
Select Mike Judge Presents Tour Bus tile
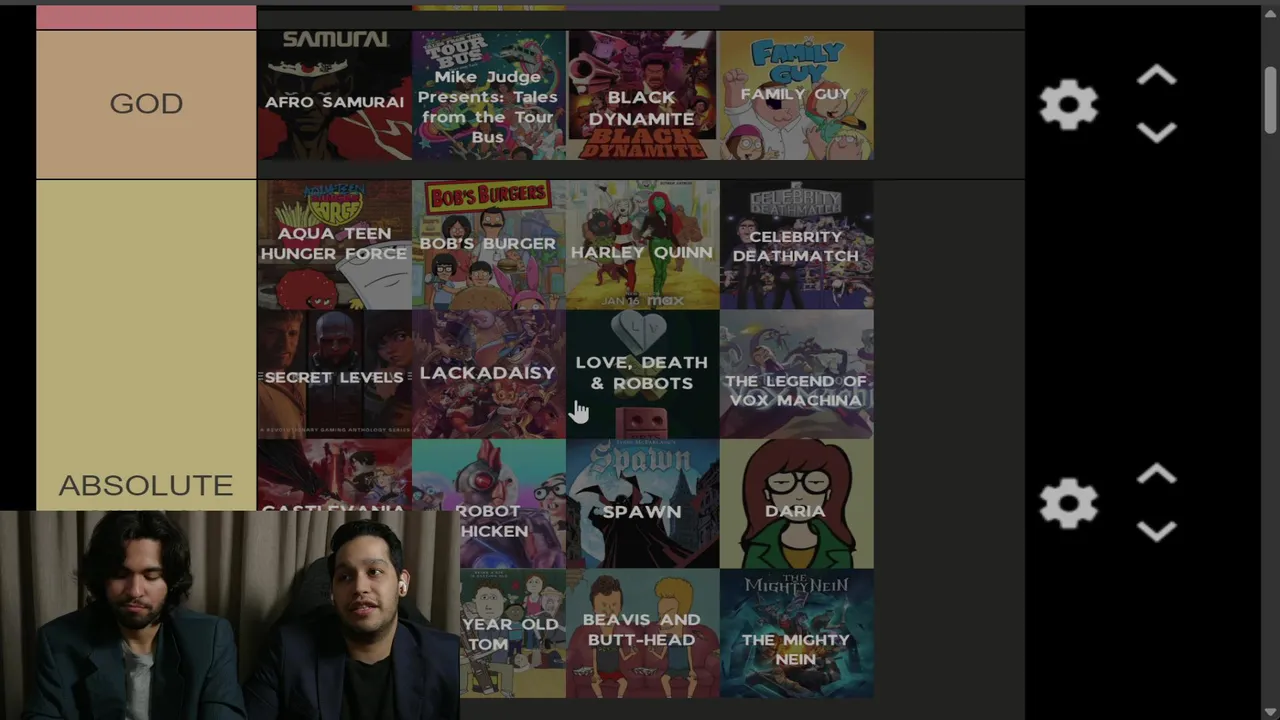tap(488, 95)
